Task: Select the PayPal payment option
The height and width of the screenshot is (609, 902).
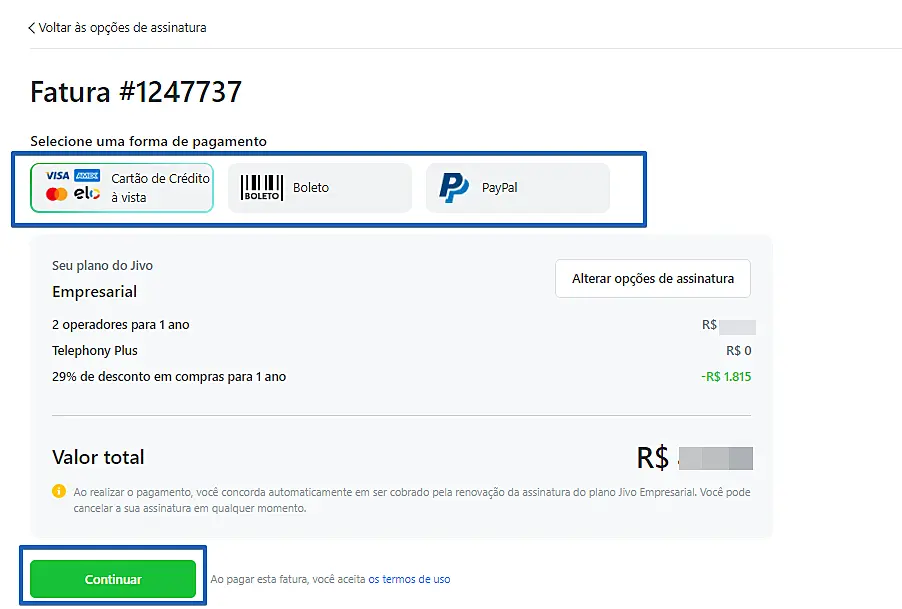Action: [518, 187]
